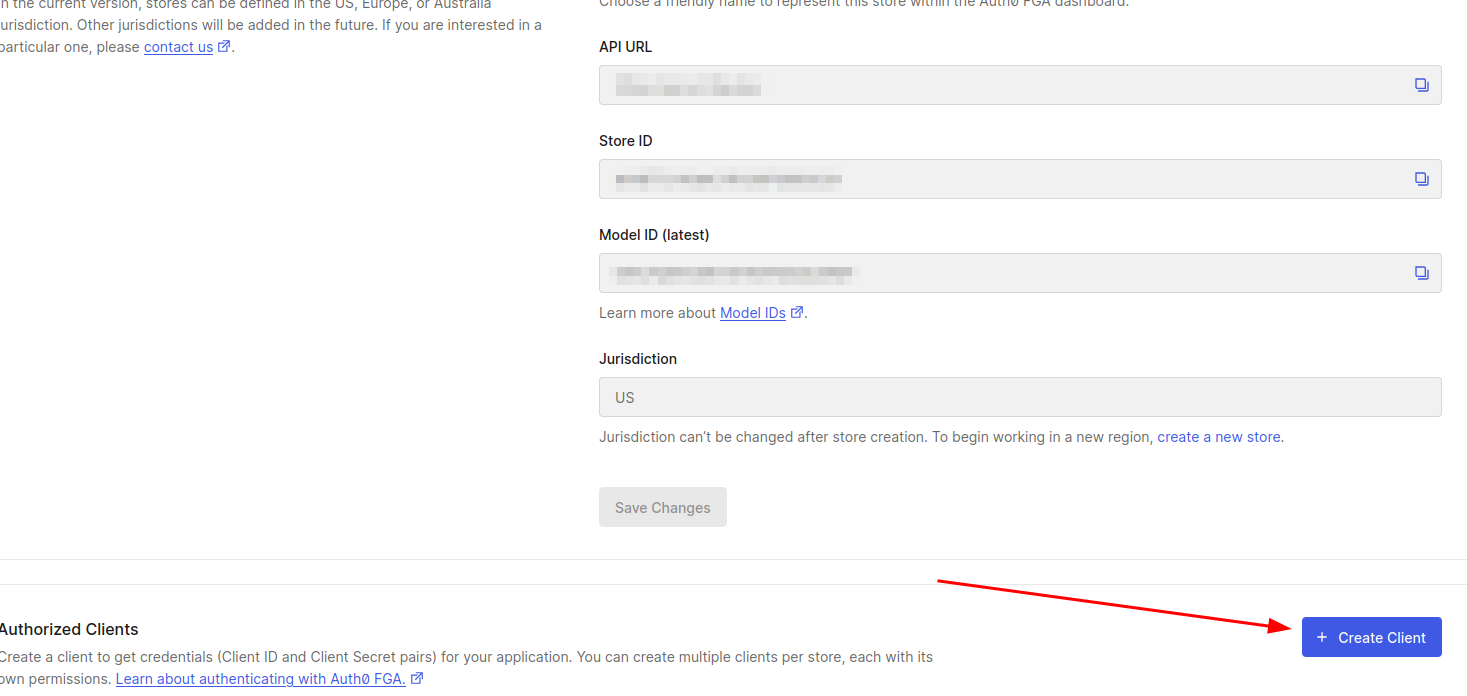Open Learn about authenticating with Auth0 FGA
Image resolution: width=1467 pixels, height=696 pixels.
[x=261, y=678]
